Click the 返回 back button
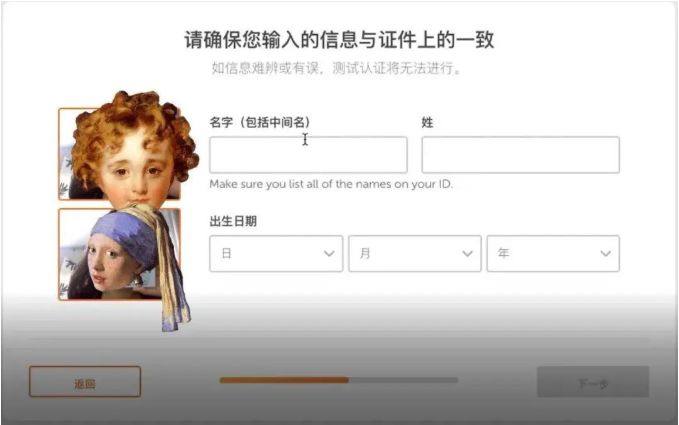 (x=85, y=382)
